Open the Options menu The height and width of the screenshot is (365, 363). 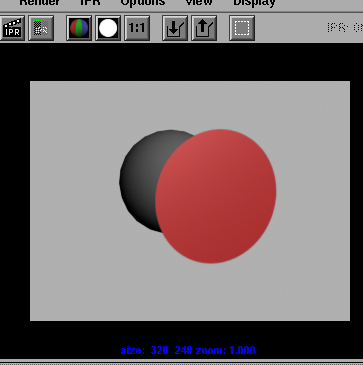pos(143,3)
